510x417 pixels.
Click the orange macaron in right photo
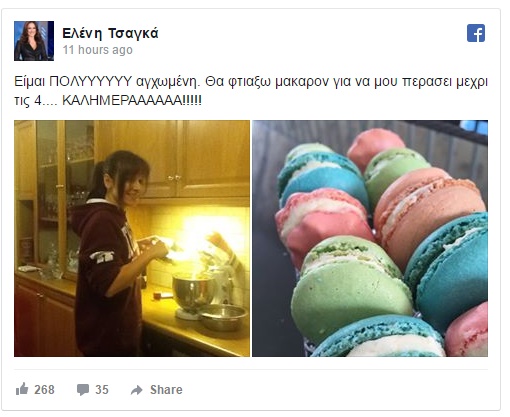[428, 213]
